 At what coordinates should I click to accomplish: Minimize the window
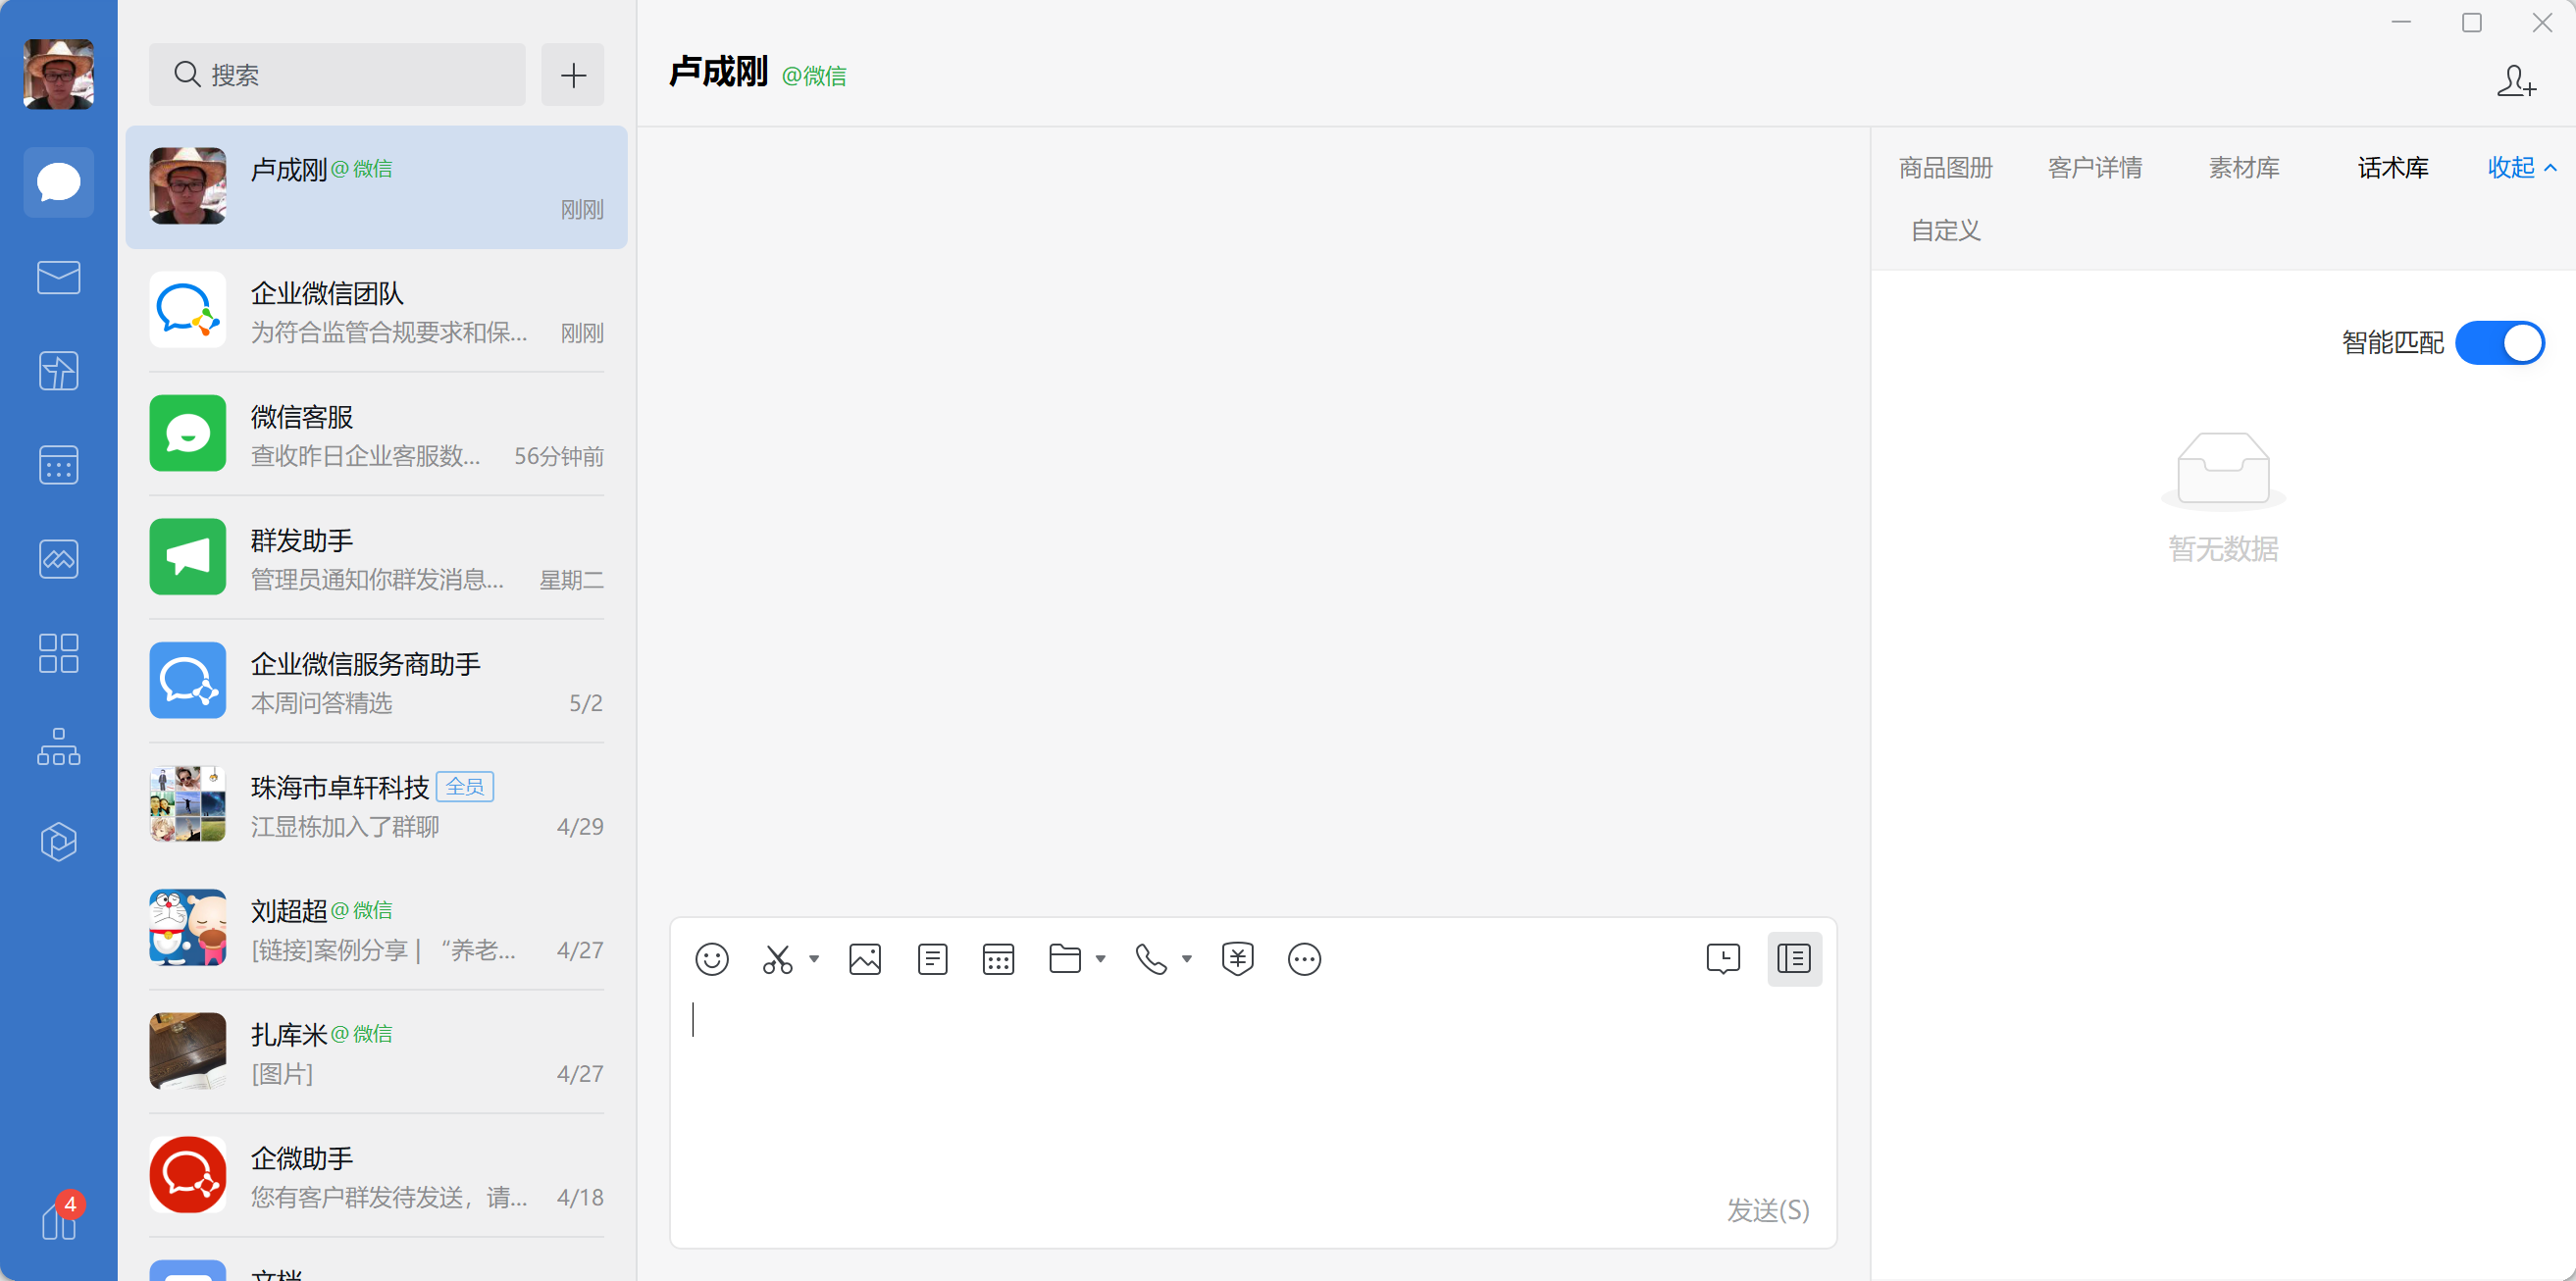pyautogui.click(x=2401, y=22)
